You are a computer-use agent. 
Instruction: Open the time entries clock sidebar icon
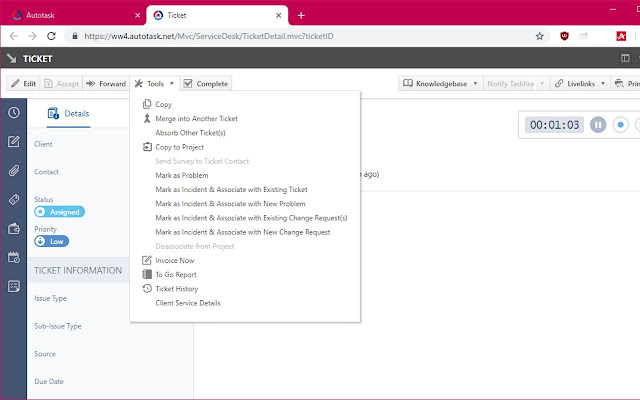(14, 113)
